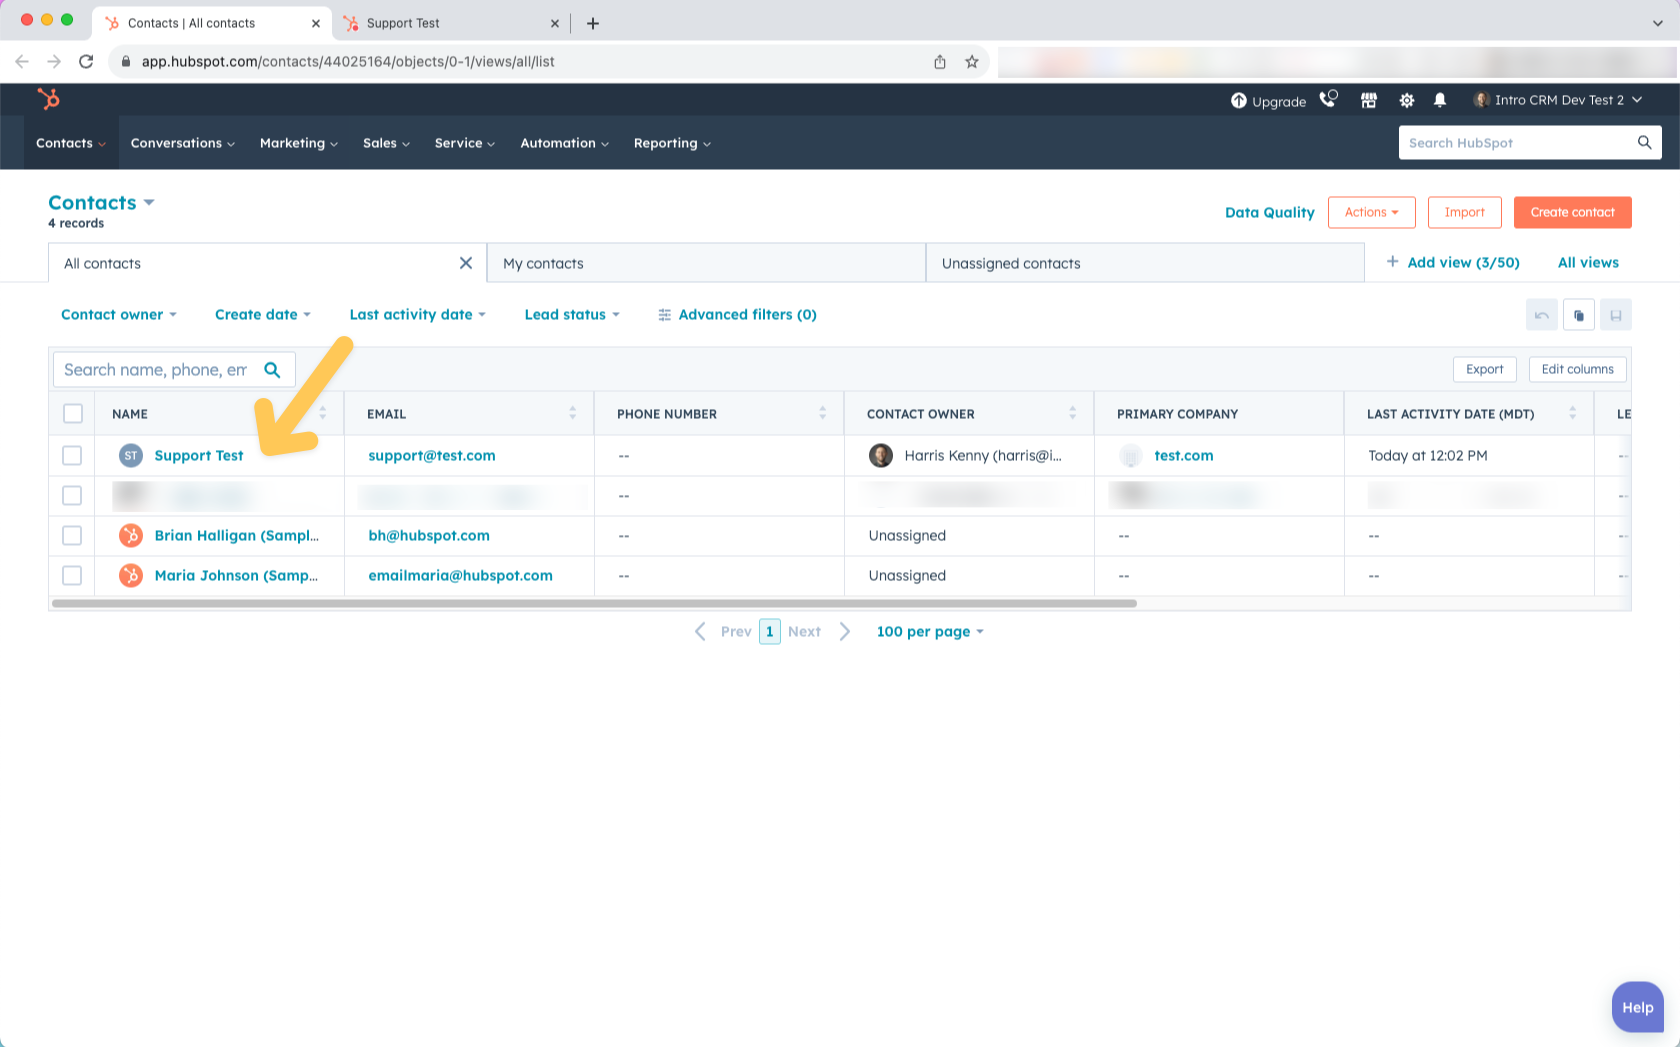1680x1047 pixels.
Task: Click the Import button
Action: coord(1464,212)
